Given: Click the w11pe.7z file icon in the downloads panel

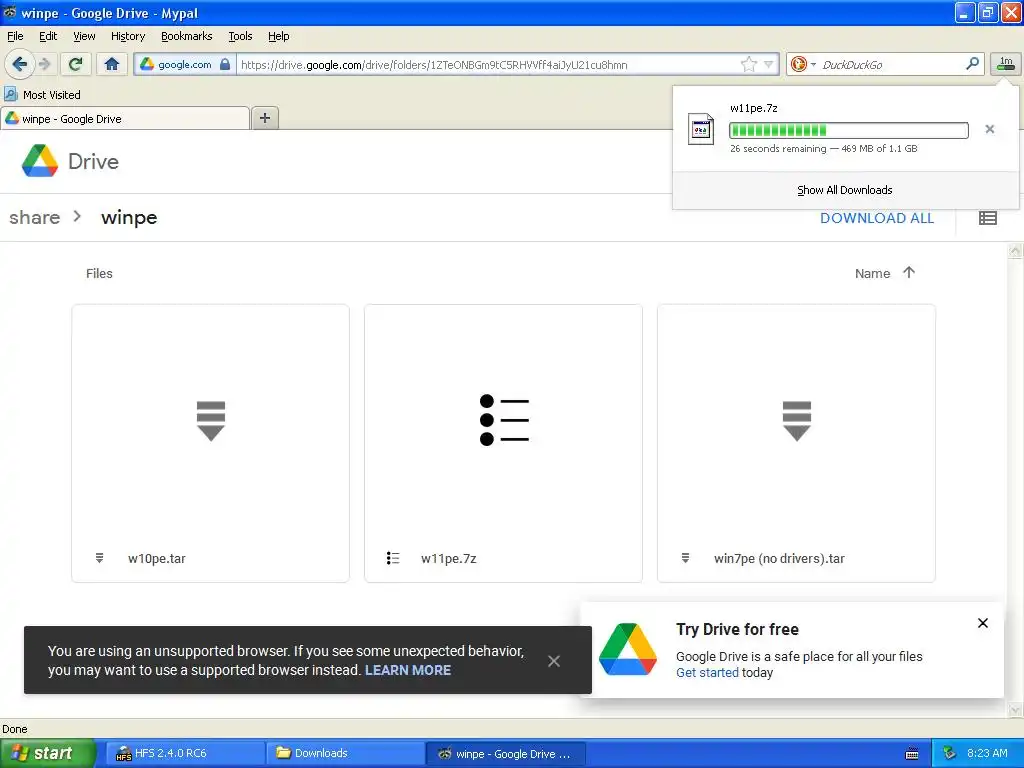Looking at the screenshot, I should click(x=701, y=129).
